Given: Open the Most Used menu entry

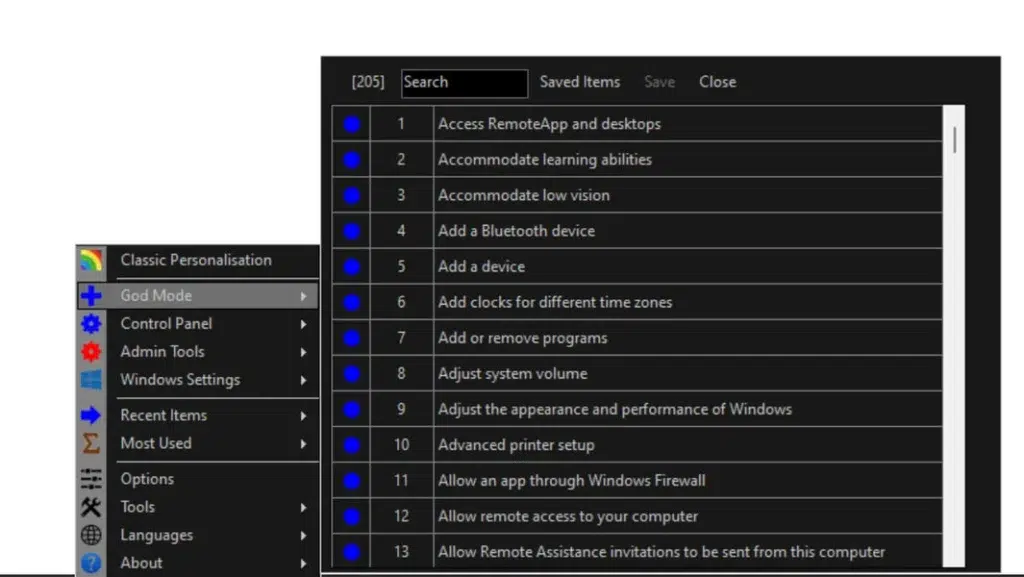Looking at the screenshot, I should [156, 443].
